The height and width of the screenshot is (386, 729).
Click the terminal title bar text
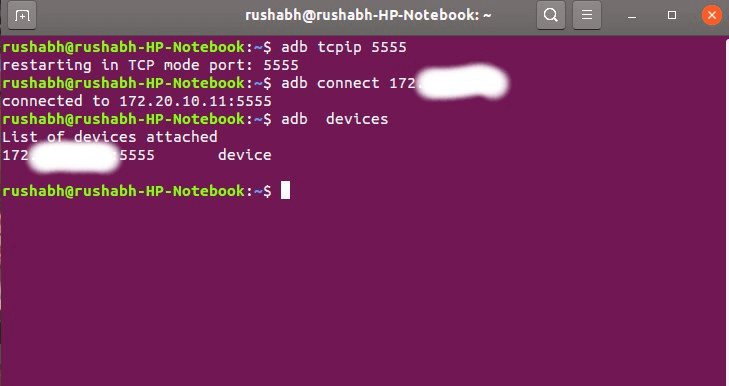(368, 15)
